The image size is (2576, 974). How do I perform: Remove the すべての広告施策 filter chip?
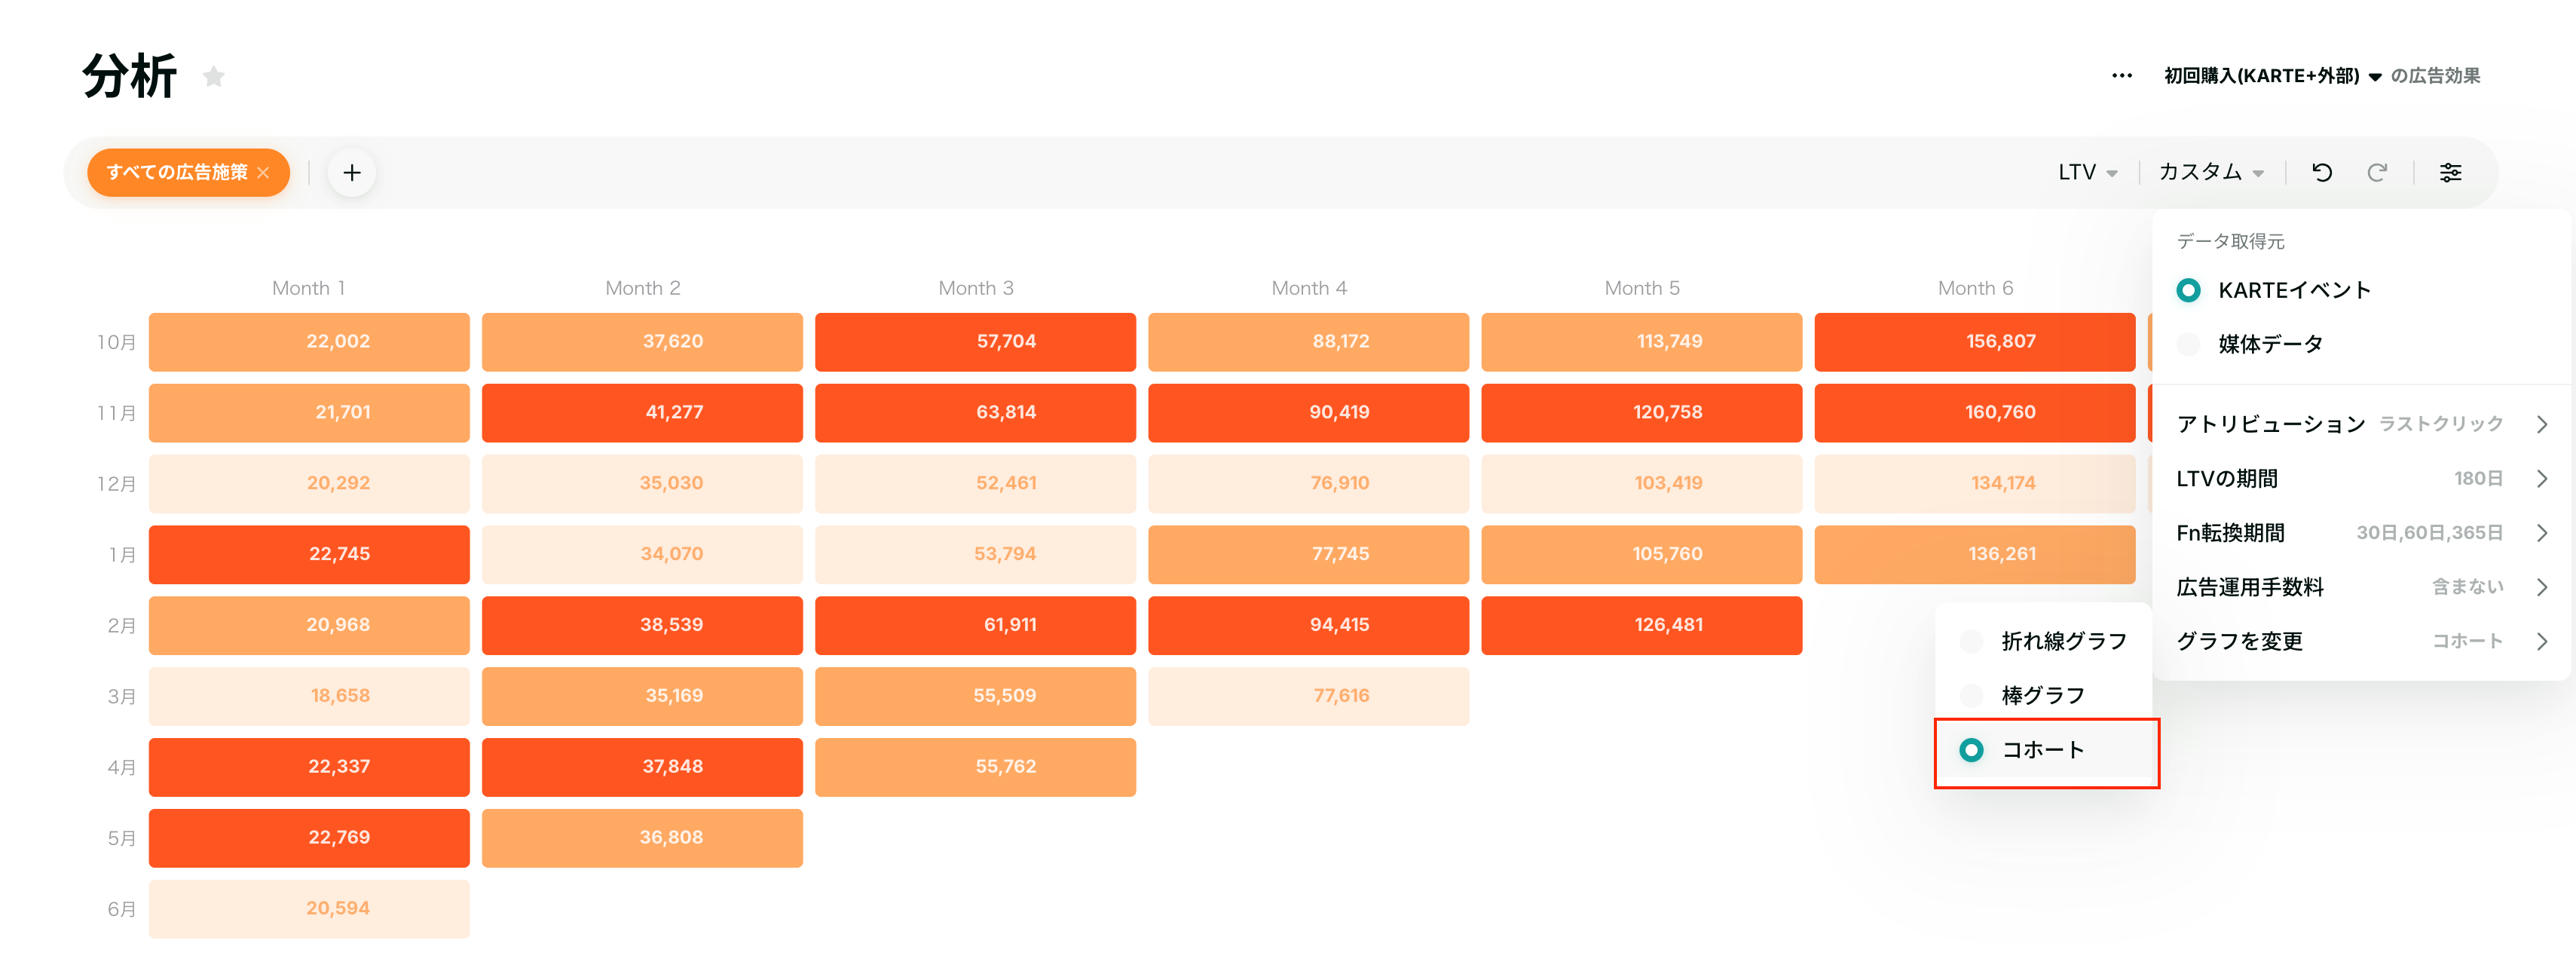263,173
